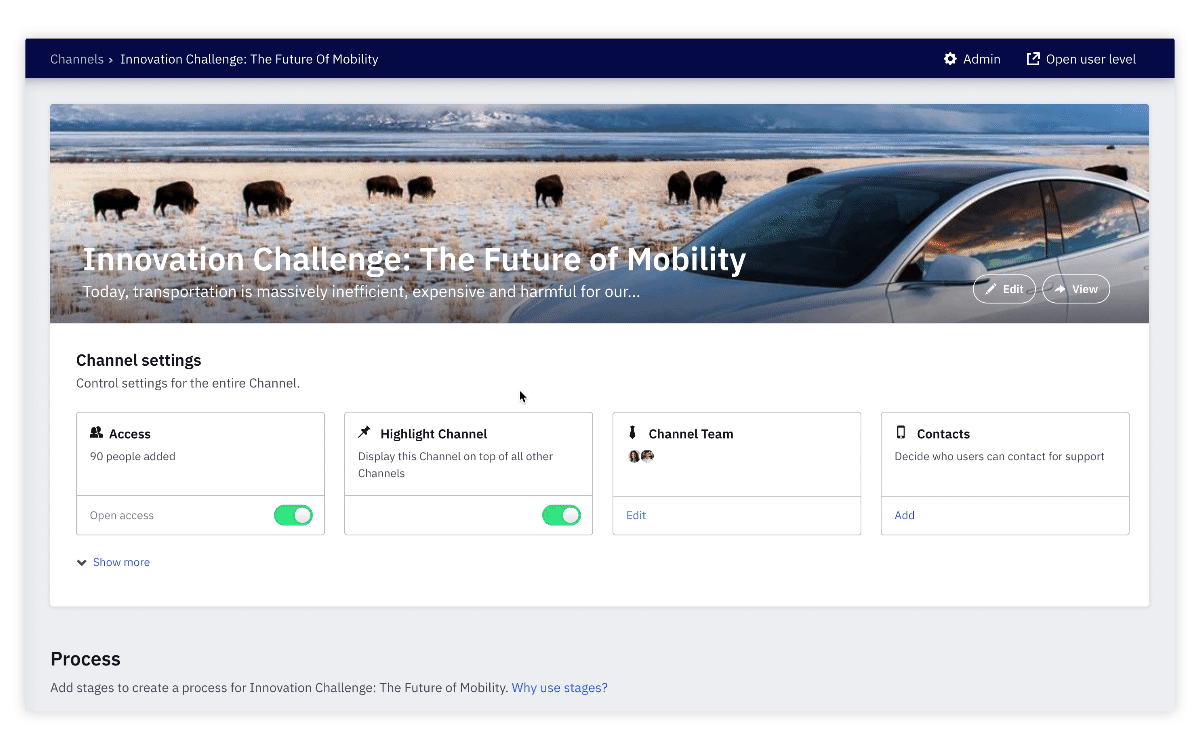Click Edit link in Channel Team card
Screen dimensions: 1200x750
tap(636, 515)
